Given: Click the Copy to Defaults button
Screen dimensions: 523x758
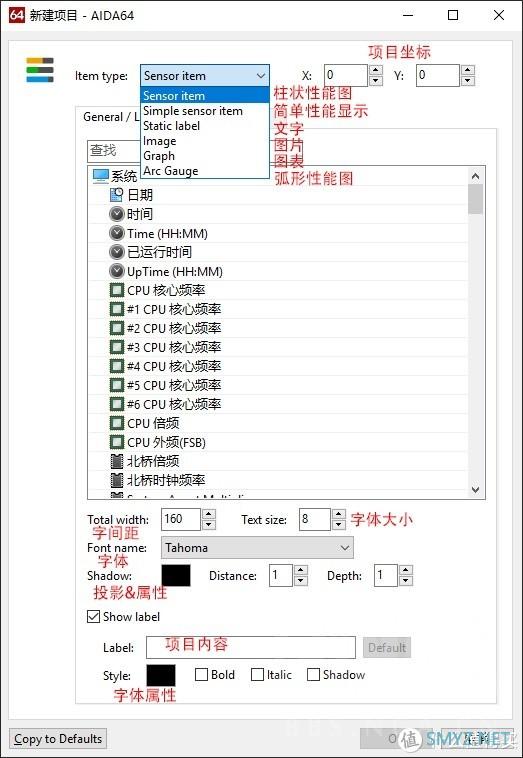Looking at the screenshot, I should click(58, 739).
